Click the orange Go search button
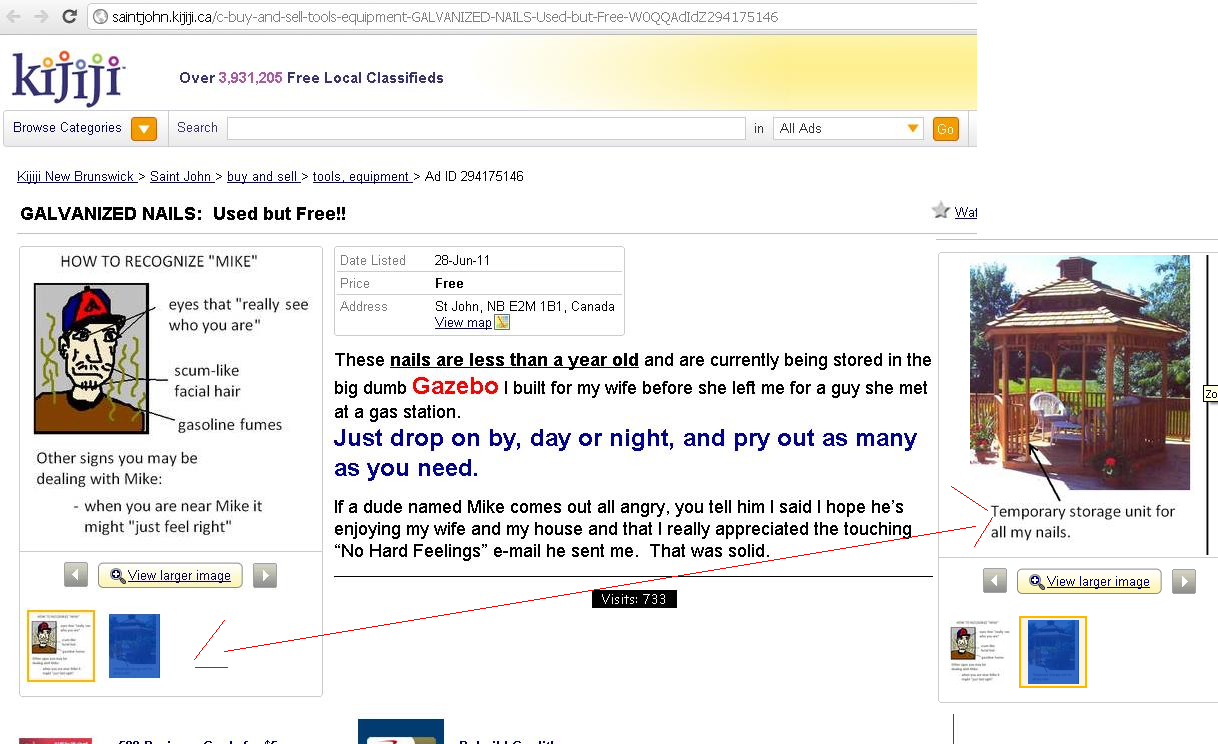Image resolution: width=1218 pixels, height=744 pixels. point(945,128)
